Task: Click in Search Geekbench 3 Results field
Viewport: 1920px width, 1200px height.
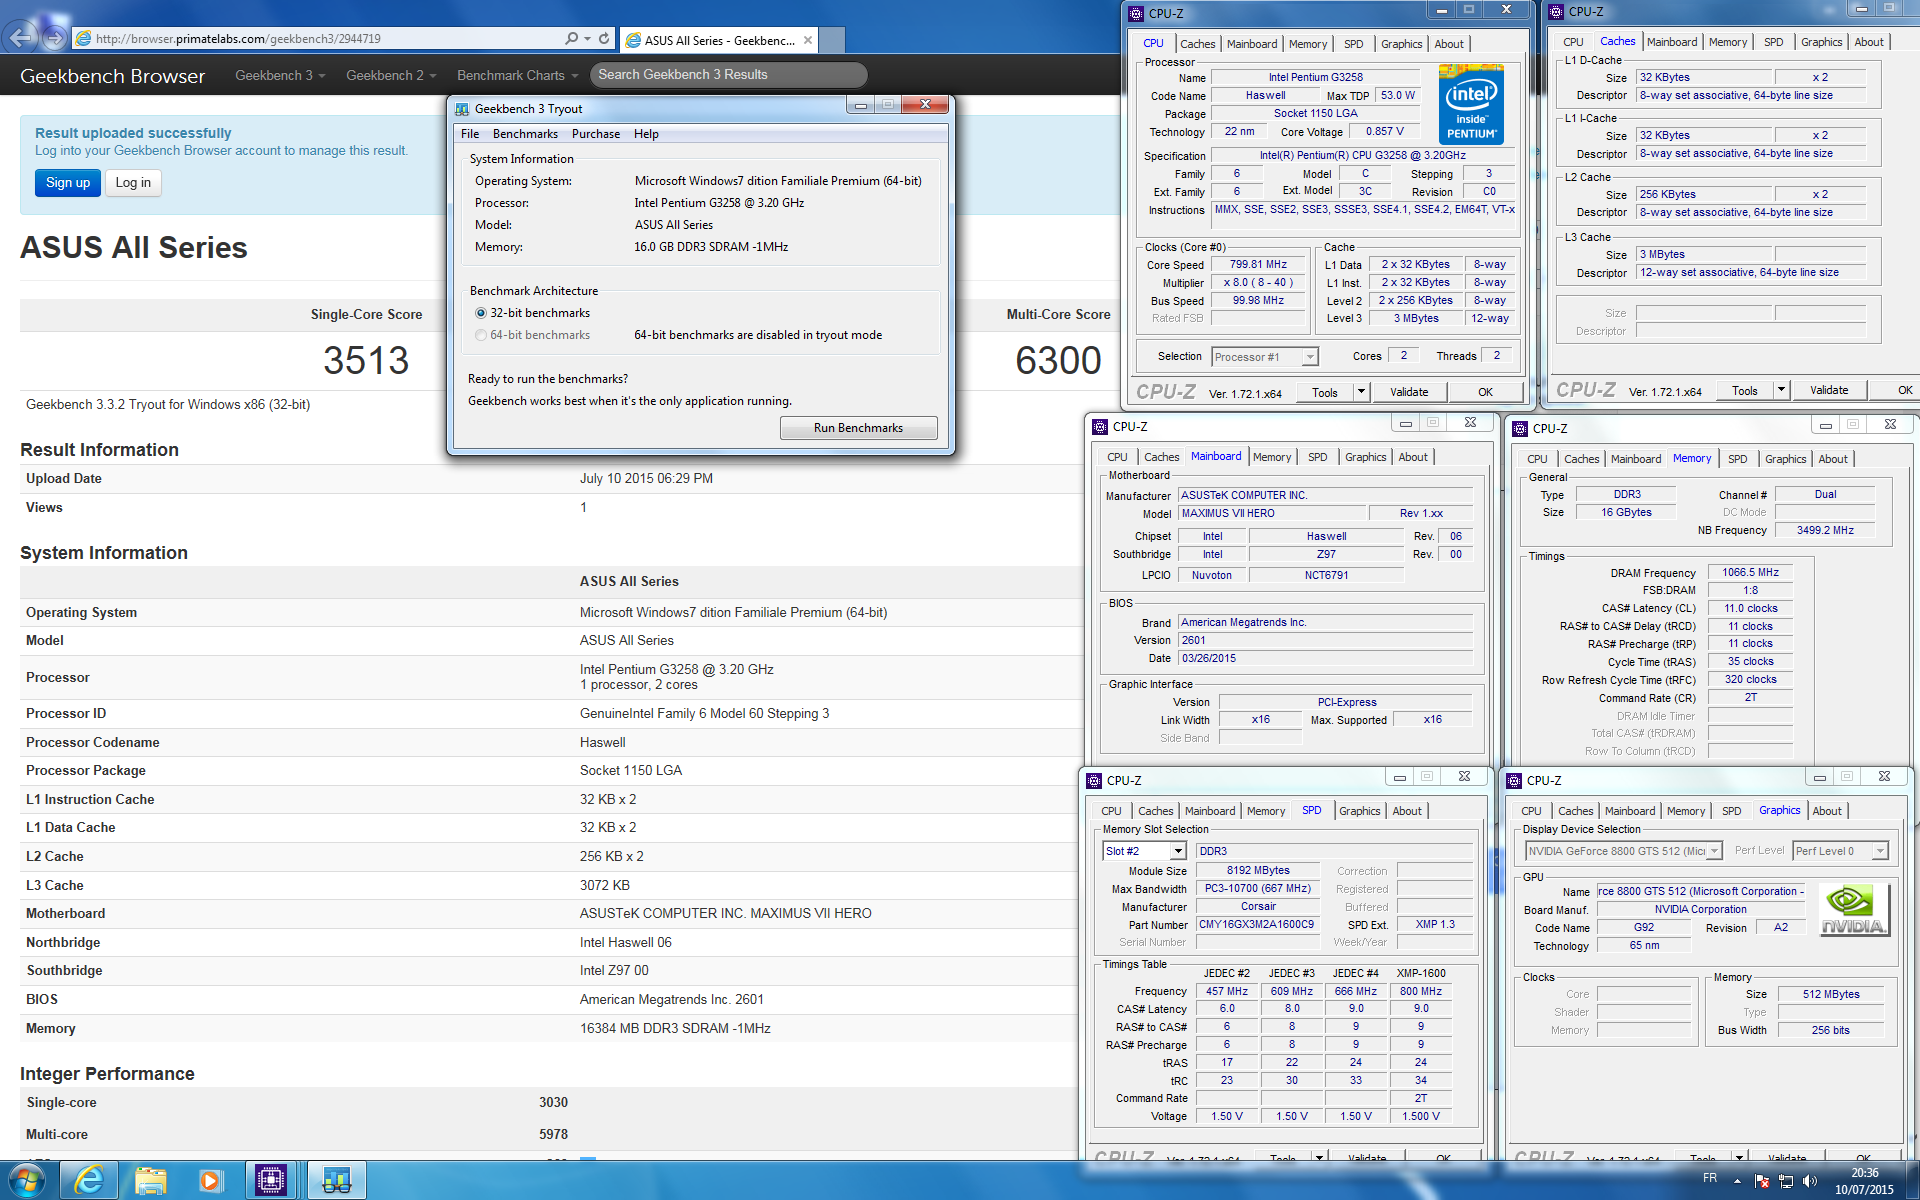Action: pos(727,75)
